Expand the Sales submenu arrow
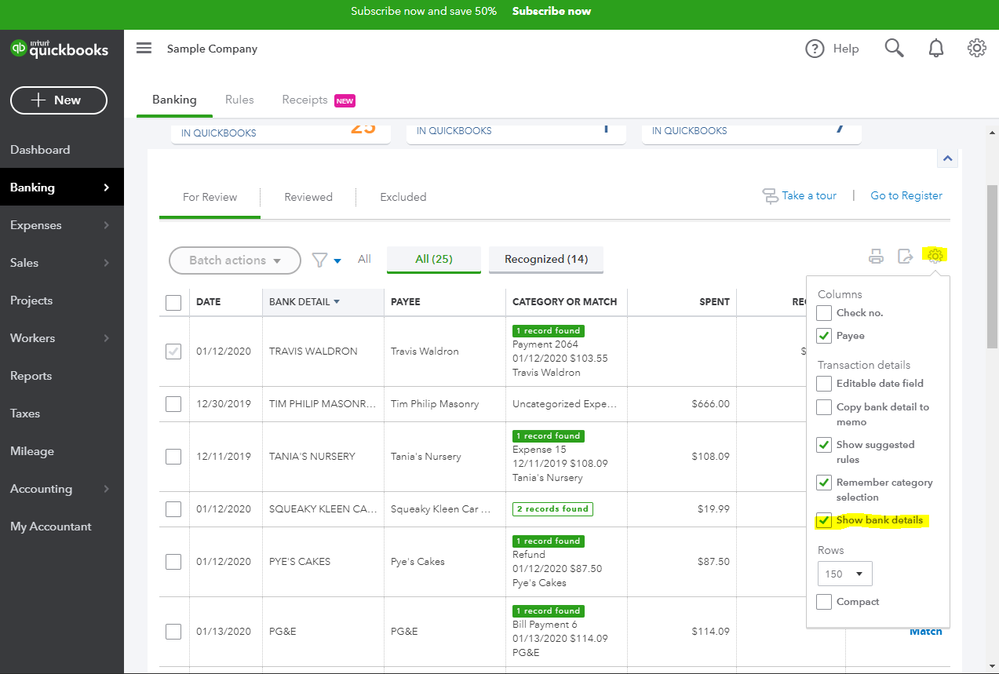999x674 pixels. click(x=106, y=262)
